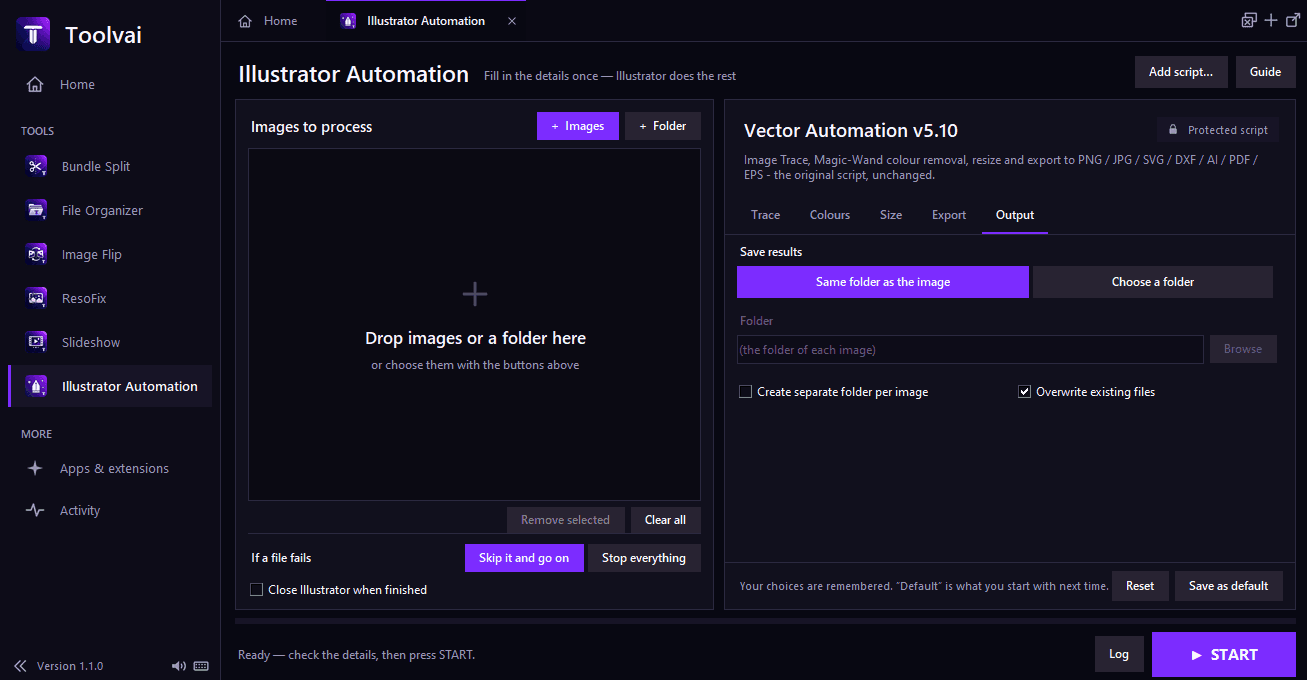Open the ResoFix tool
Viewport: 1307px width, 680px height.
(110, 298)
